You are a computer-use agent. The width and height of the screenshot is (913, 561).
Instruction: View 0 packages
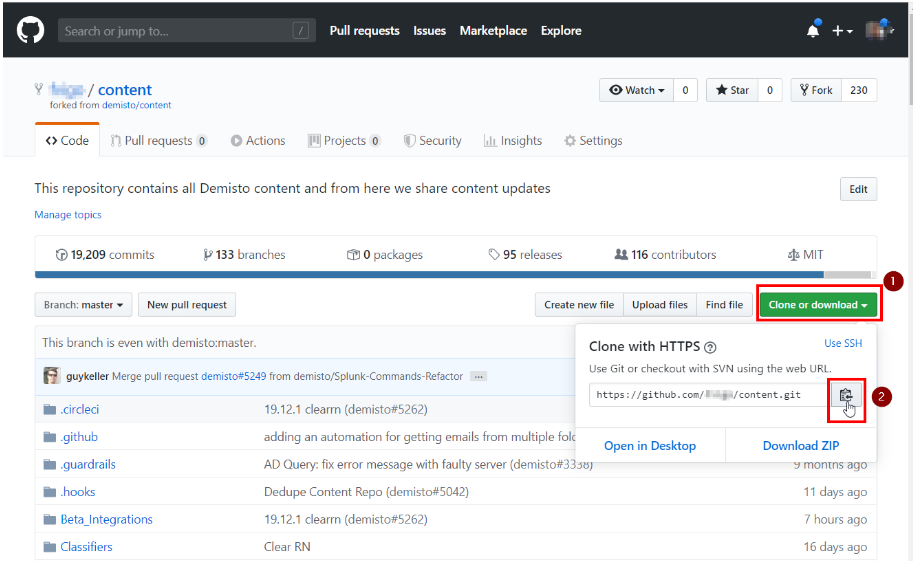pos(385,255)
